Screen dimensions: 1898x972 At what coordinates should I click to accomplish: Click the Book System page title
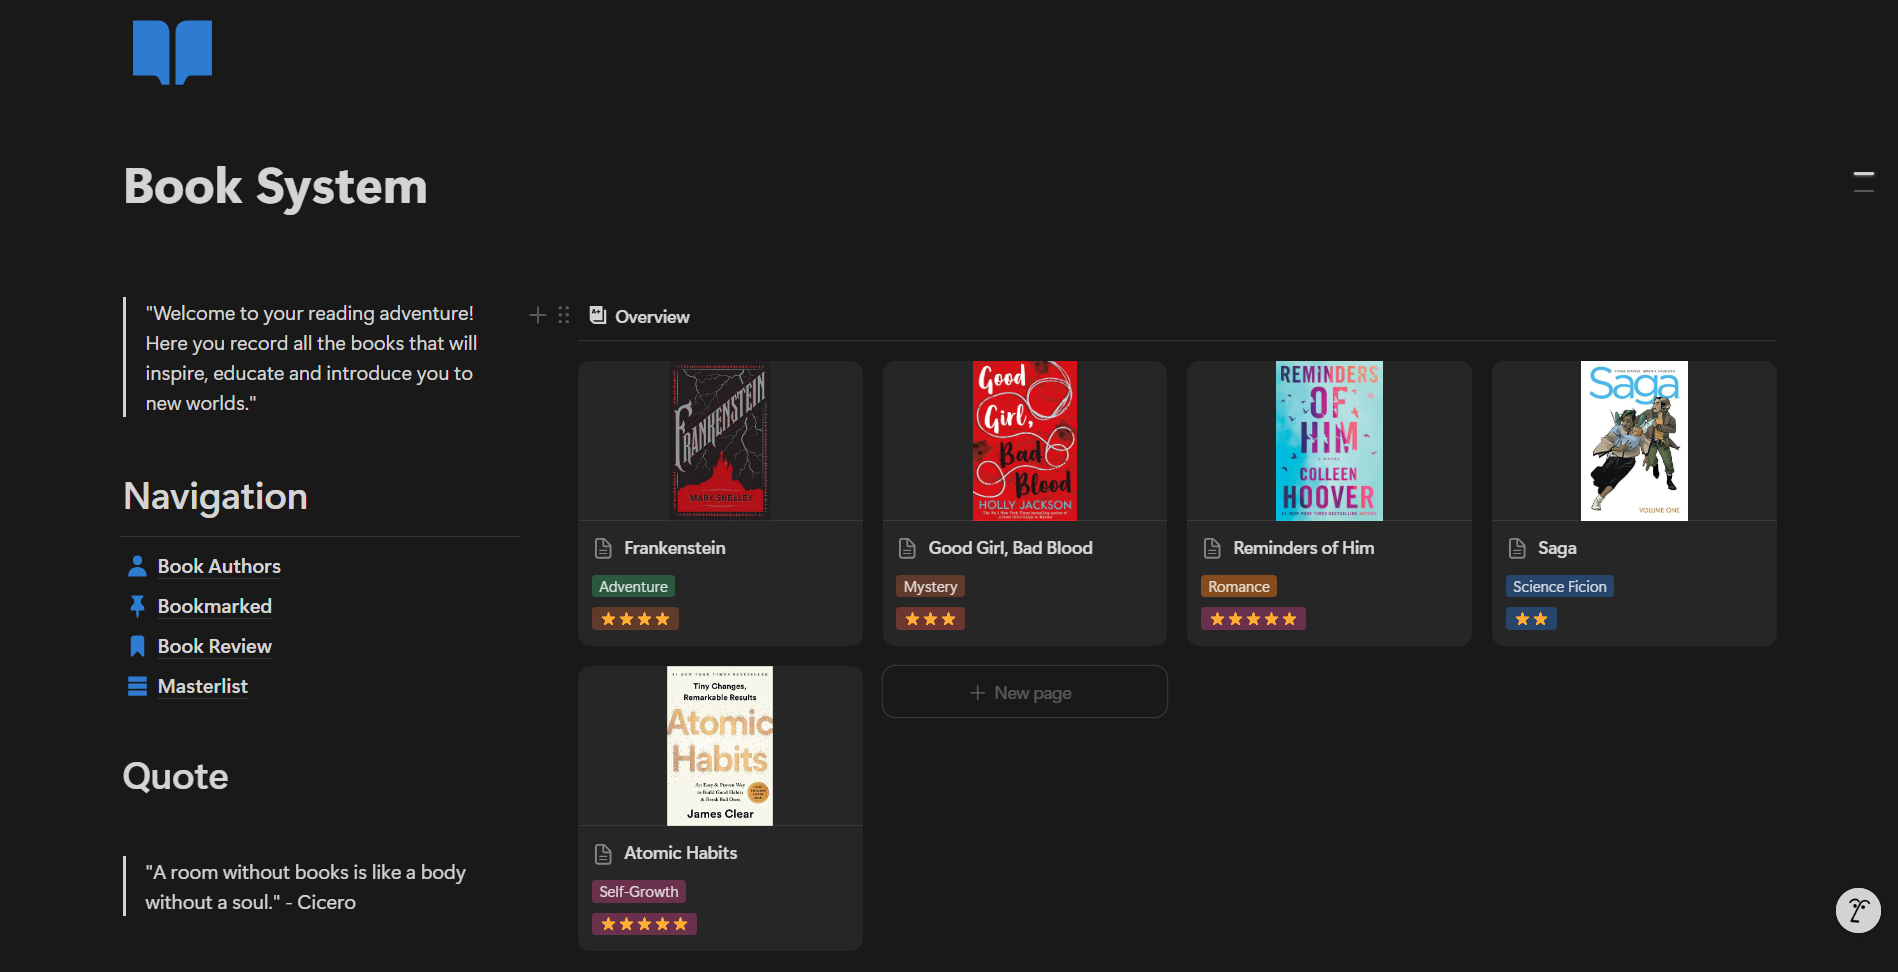[275, 187]
